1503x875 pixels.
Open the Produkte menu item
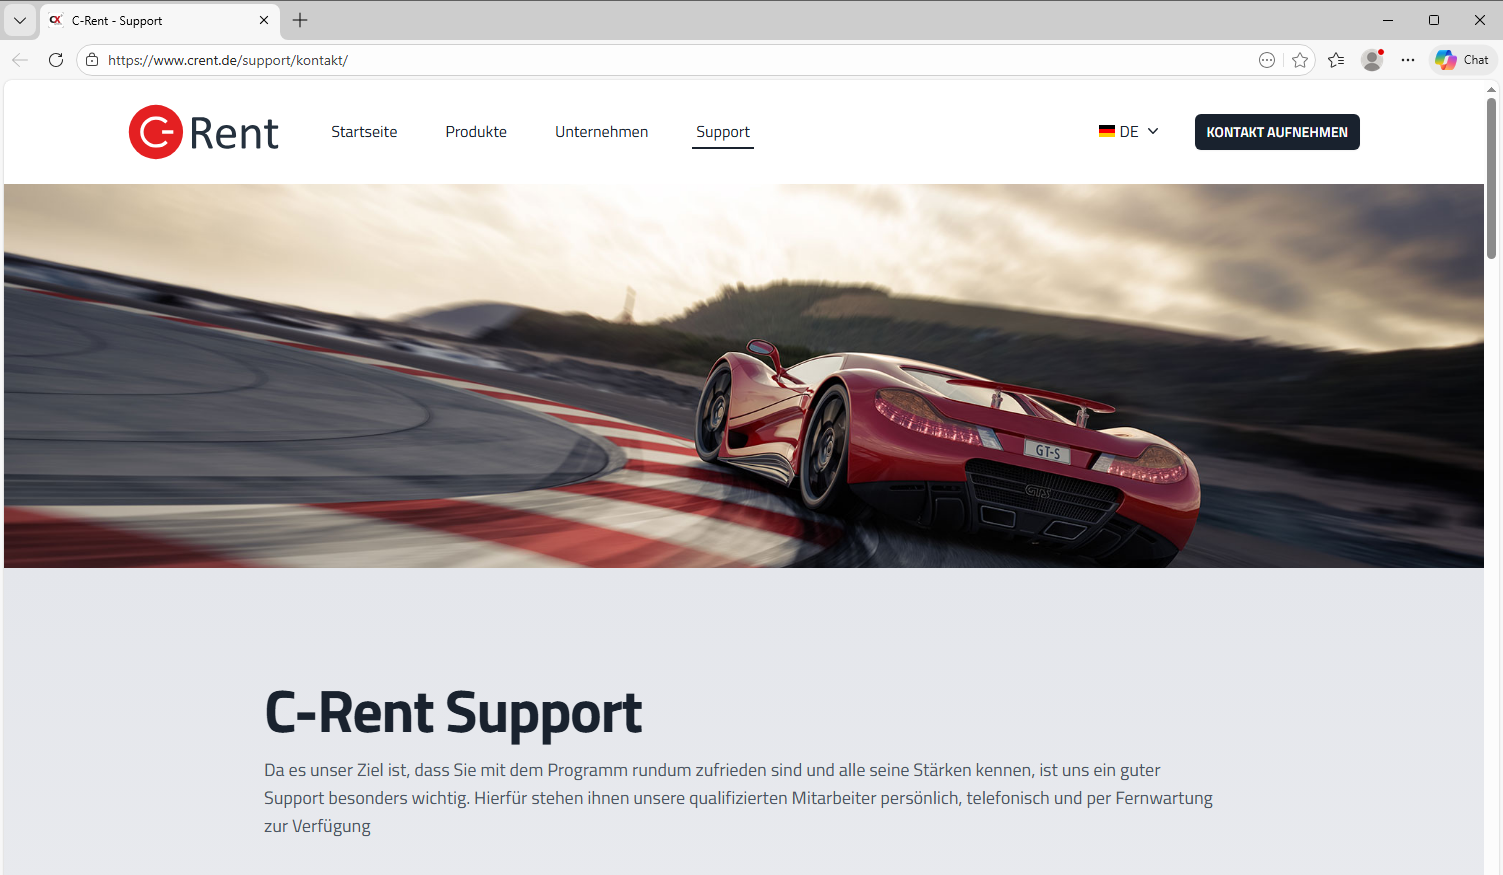point(476,132)
